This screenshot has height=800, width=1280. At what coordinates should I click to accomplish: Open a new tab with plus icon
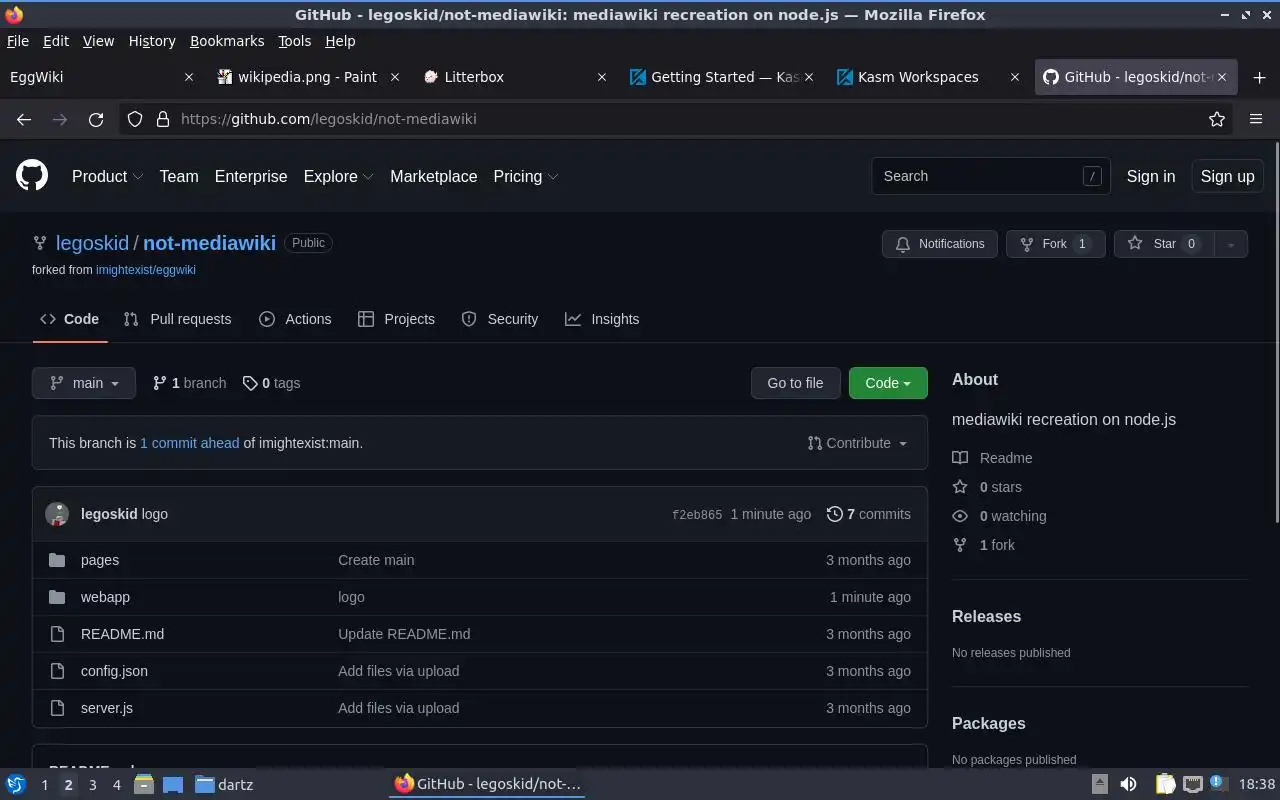point(1259,77)
